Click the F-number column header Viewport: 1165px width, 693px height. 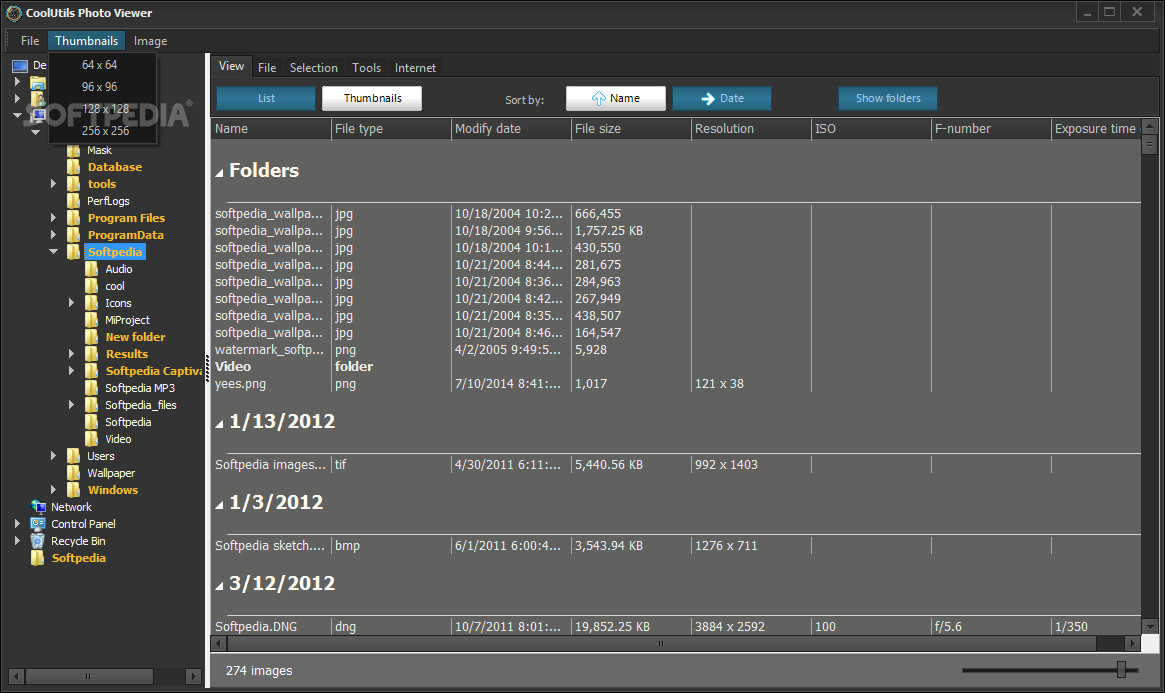[991, 128]
